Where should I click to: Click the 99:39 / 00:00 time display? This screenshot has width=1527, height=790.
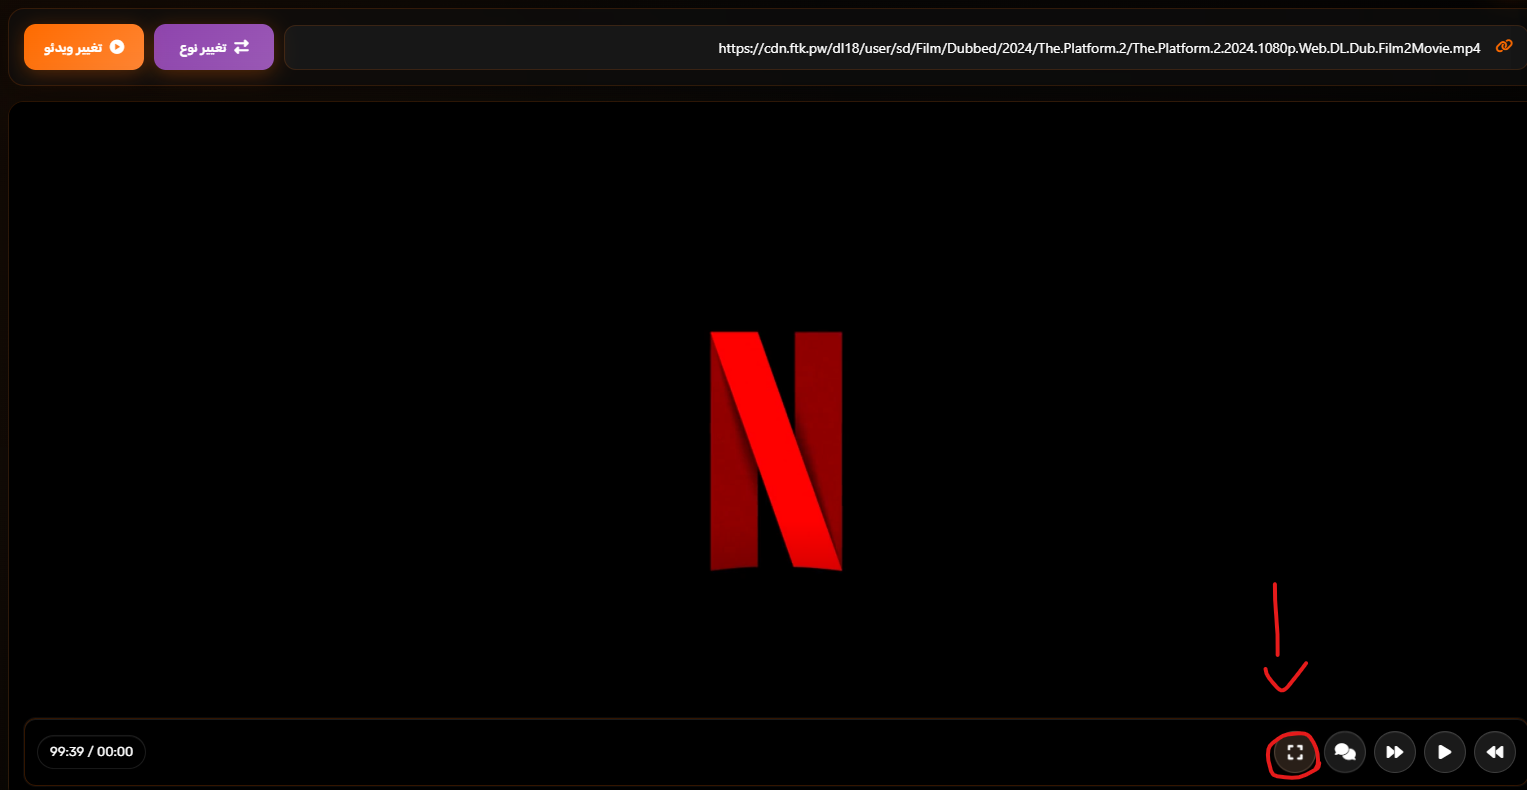tap(91, 752)
